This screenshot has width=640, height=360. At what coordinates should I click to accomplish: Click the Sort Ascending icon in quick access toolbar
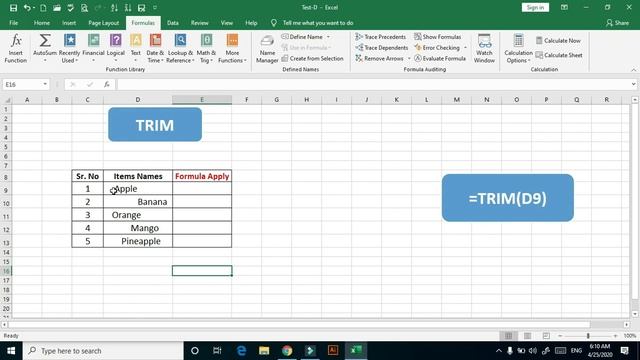(x=114, y=8)
